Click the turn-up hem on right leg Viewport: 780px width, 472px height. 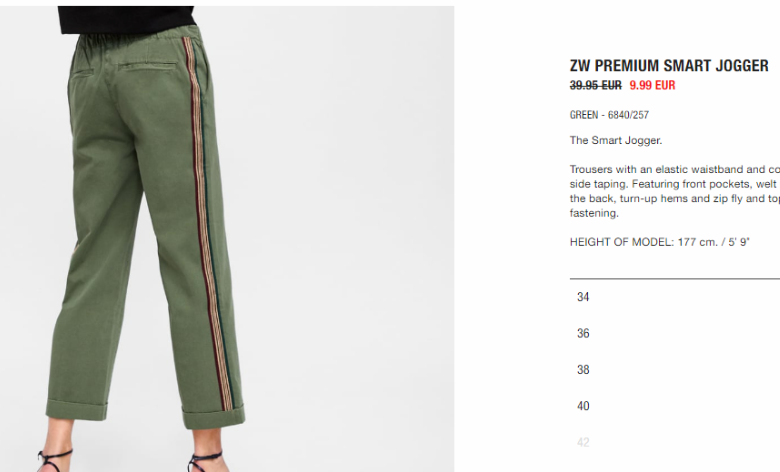coord(213,417)
